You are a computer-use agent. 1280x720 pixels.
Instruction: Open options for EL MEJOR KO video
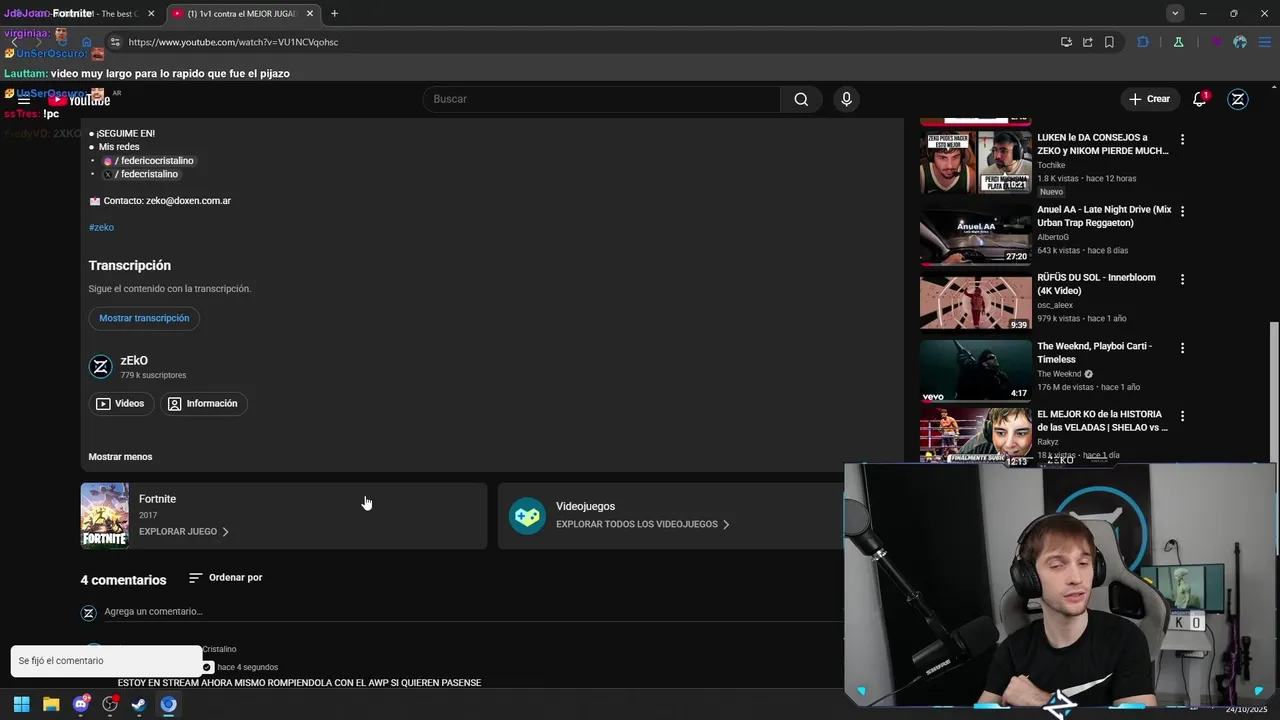pyautogui.click(x=1182, y=416)
